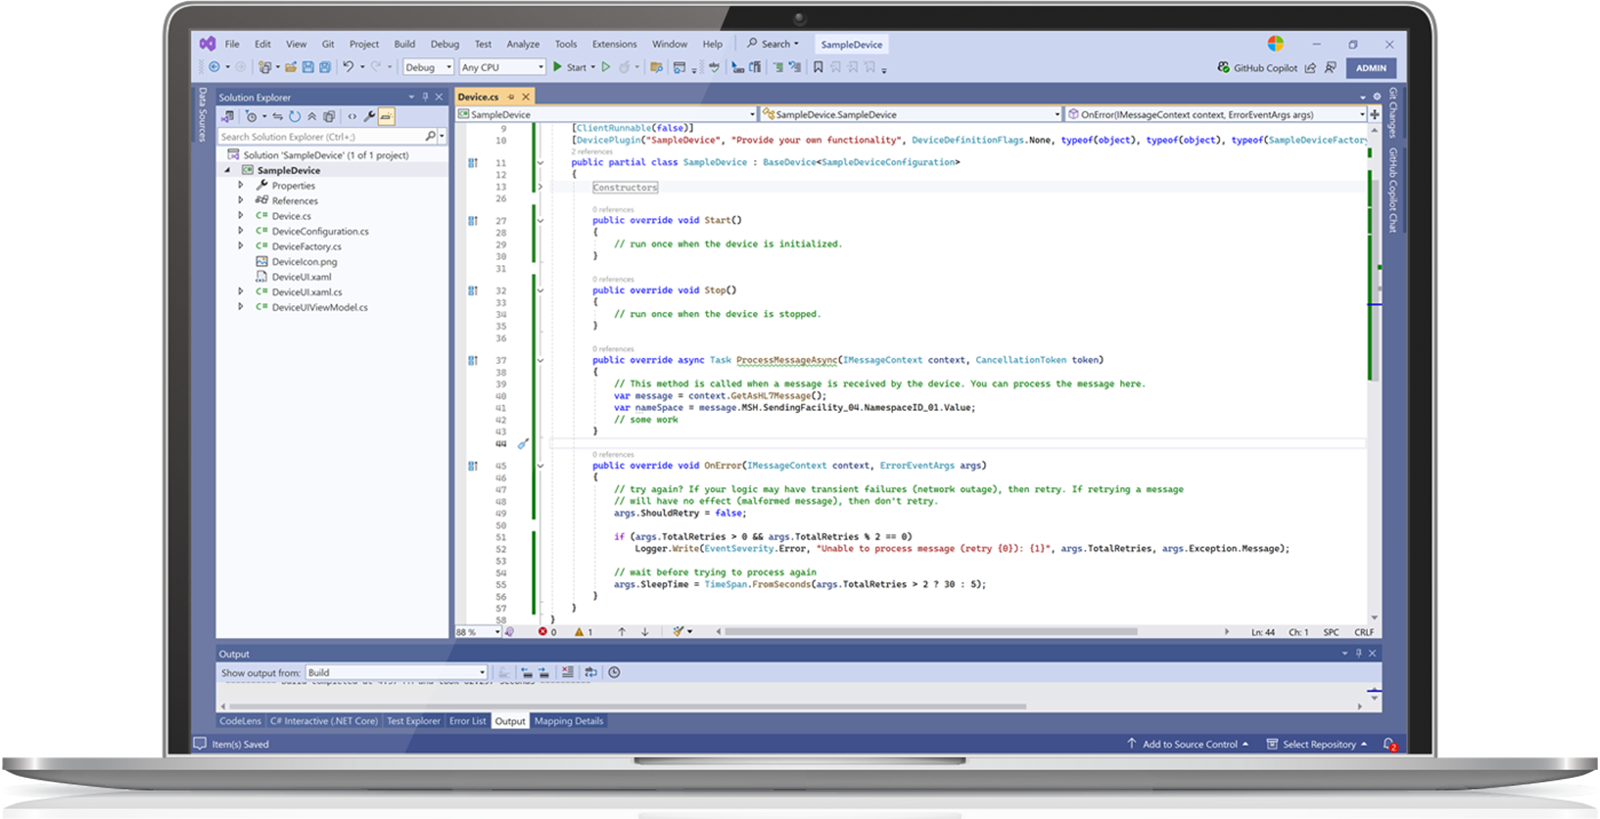
Task: Expand the DeviceFactory.cs tree node
Action: (241, 246)
